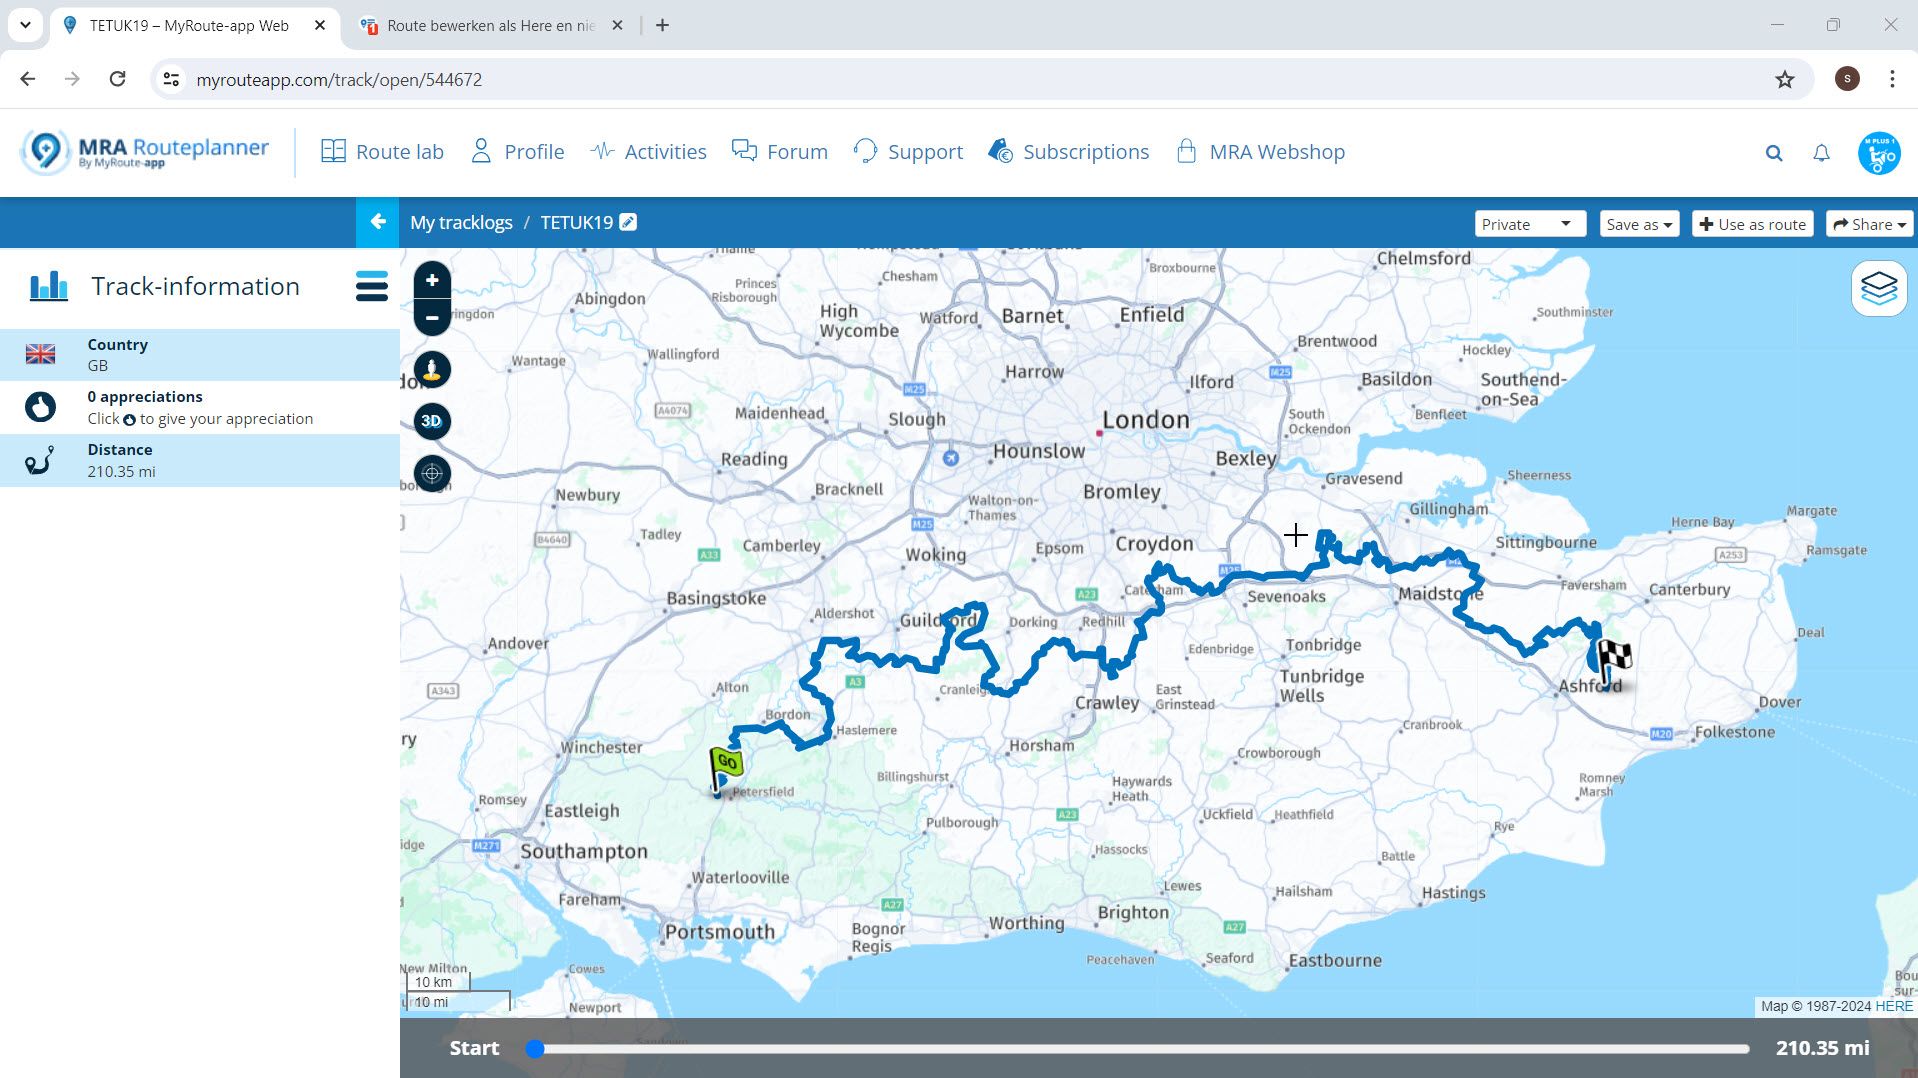Viewport: 1918px width, 1078px height.
Task: Open map layers selector
Action: tap(1879, 289)
